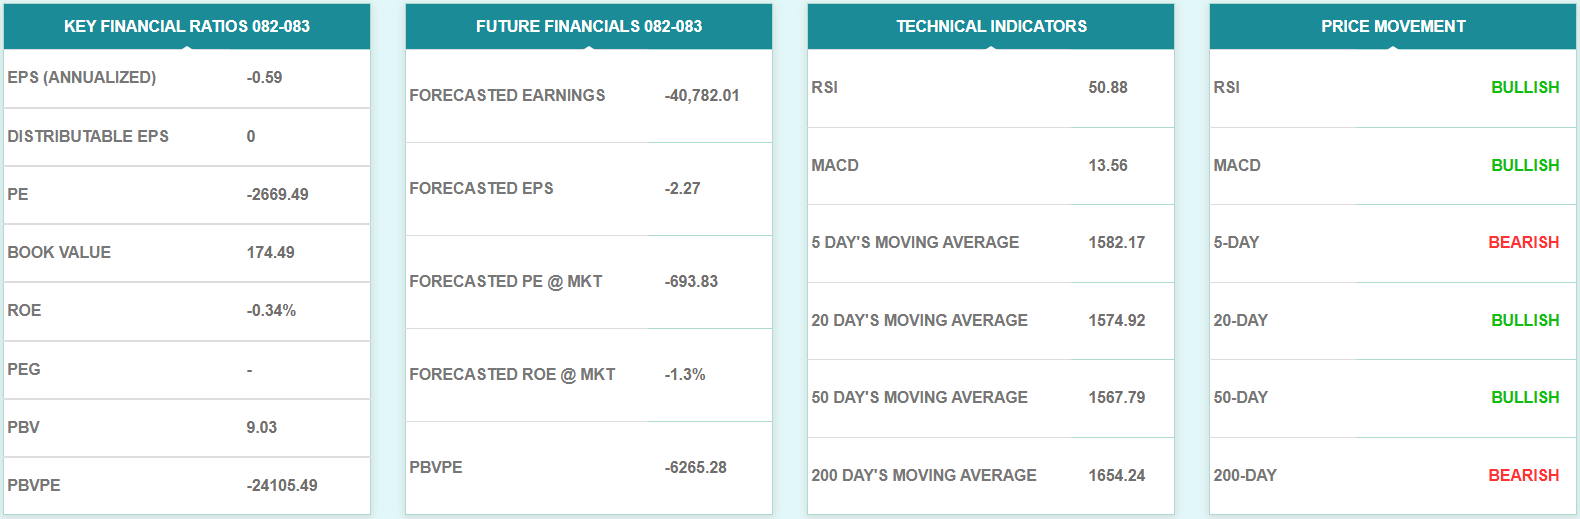This screenshot has width=1580, height=519.
Task: Select the PE value -2669.49
Action: tap(278, 195)
